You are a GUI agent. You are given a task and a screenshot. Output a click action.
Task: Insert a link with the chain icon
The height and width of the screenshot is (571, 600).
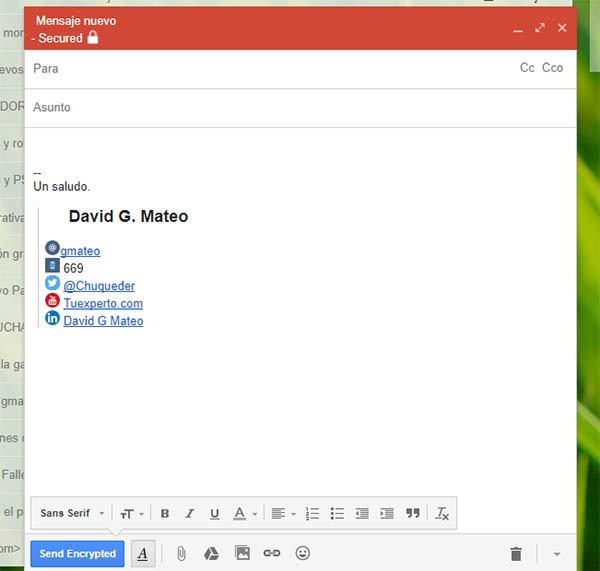(x=272, y=553)
